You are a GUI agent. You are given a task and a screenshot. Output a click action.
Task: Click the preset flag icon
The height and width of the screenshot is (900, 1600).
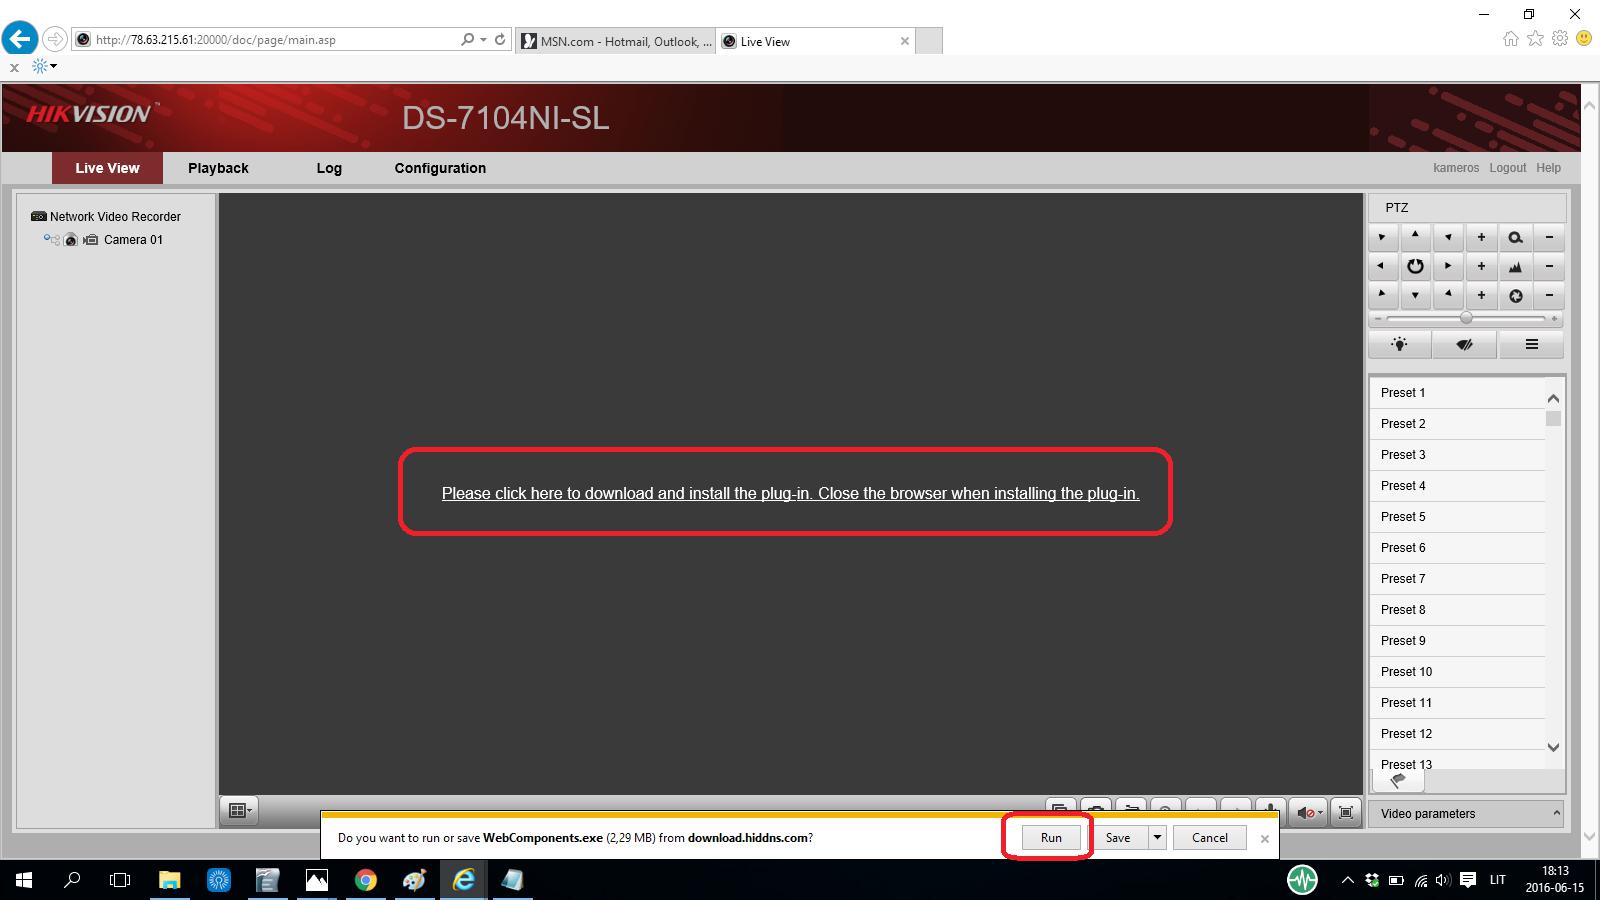(x=1398, y=781)
